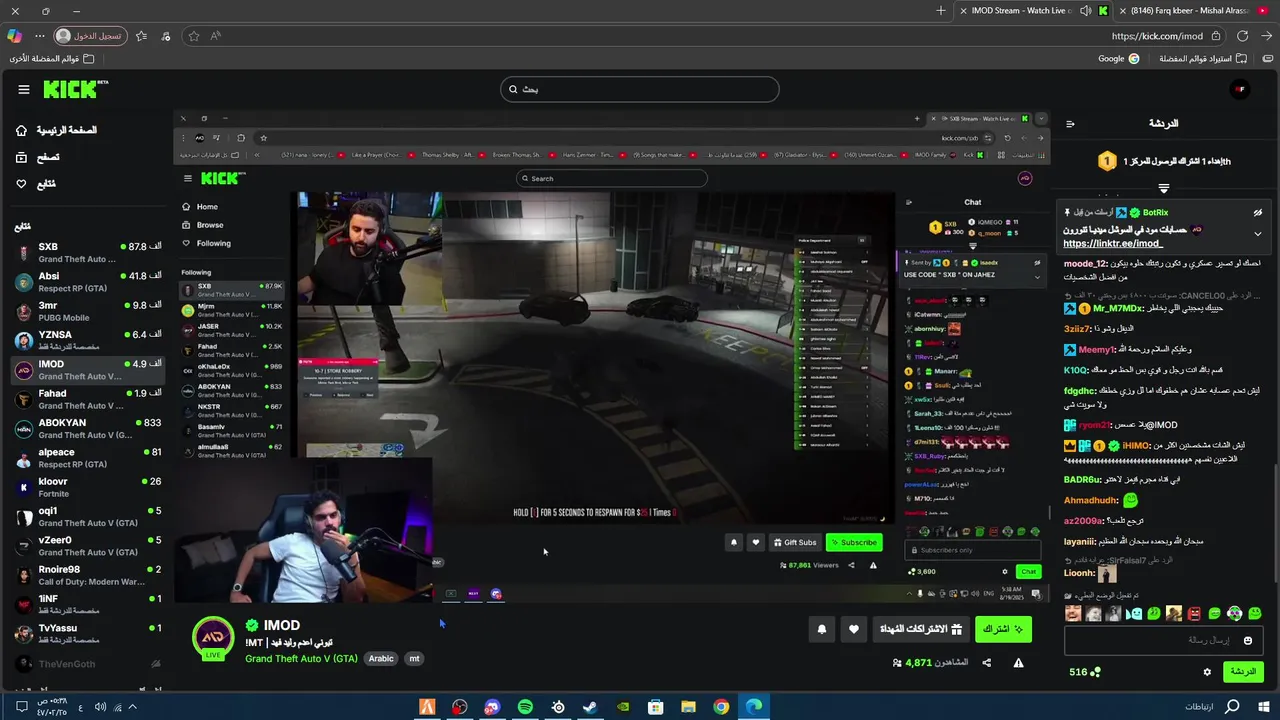Open Steam from taskbar
This screenshot has height=720, width=1280.
(x=590, y=707)
